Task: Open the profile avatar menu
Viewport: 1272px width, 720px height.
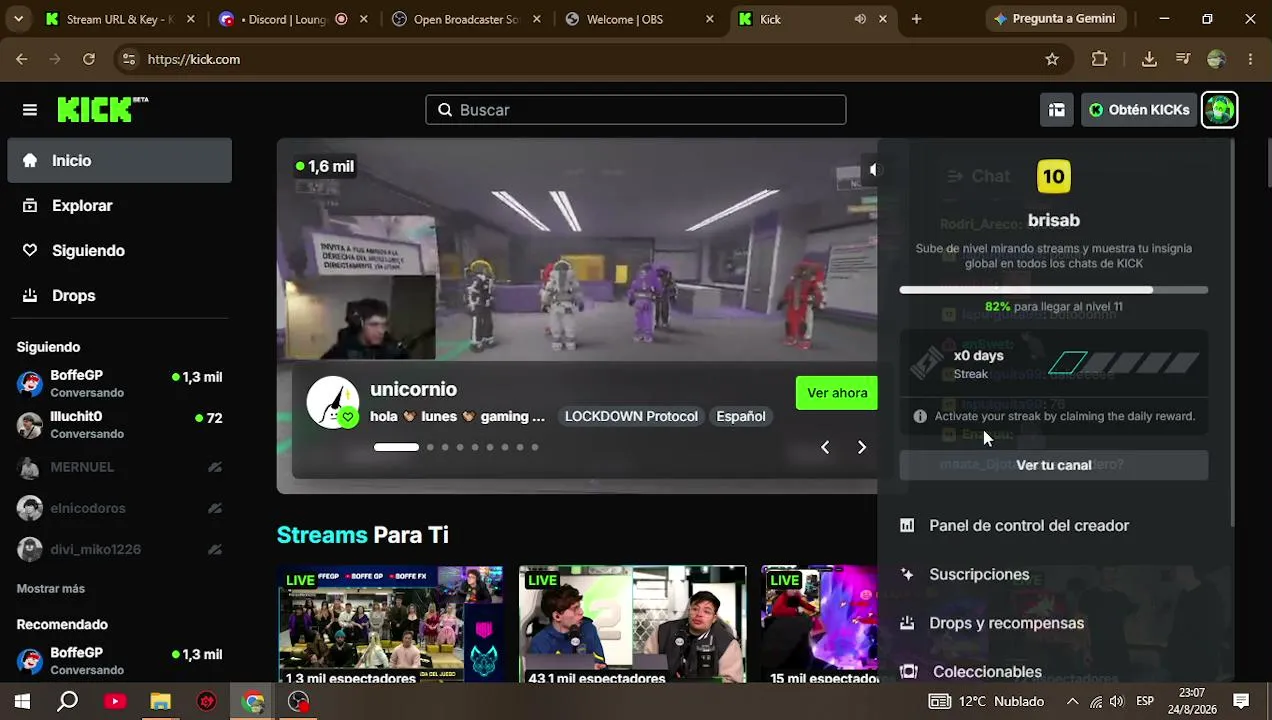Action: (x=1220, y=110)
